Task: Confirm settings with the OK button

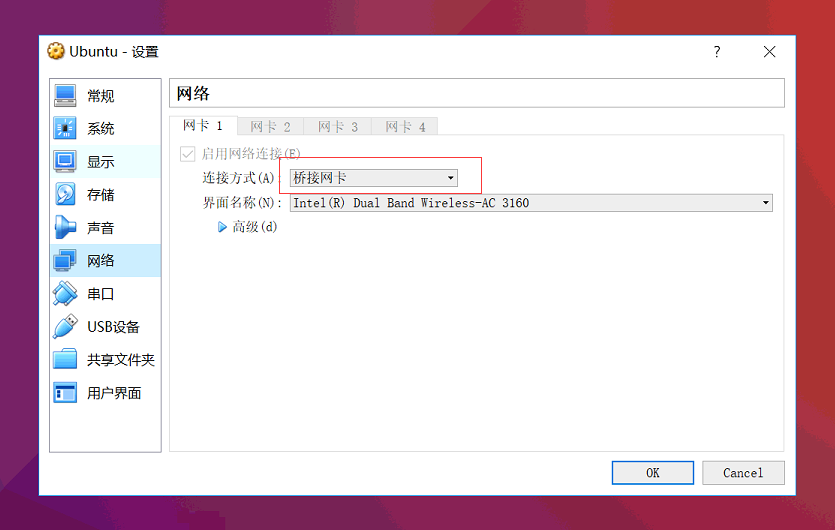Action: (x=652, y=473)
